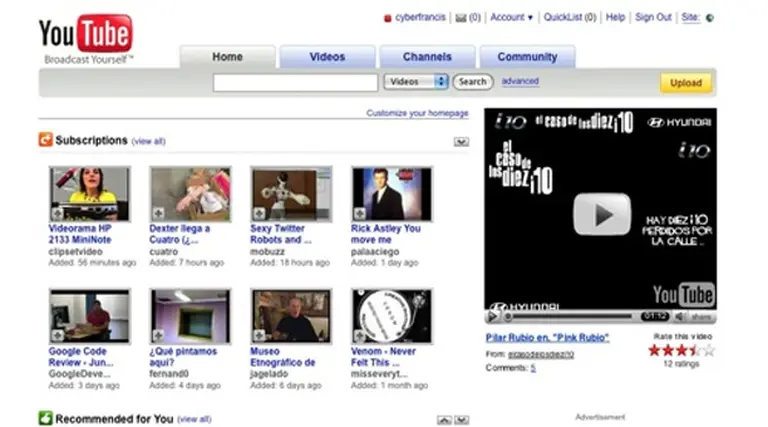Image resolution: width=768 pixels, height=427 pixels.
Task: Click view all next to Recommended for You
Action: click(x=194, y=420)
